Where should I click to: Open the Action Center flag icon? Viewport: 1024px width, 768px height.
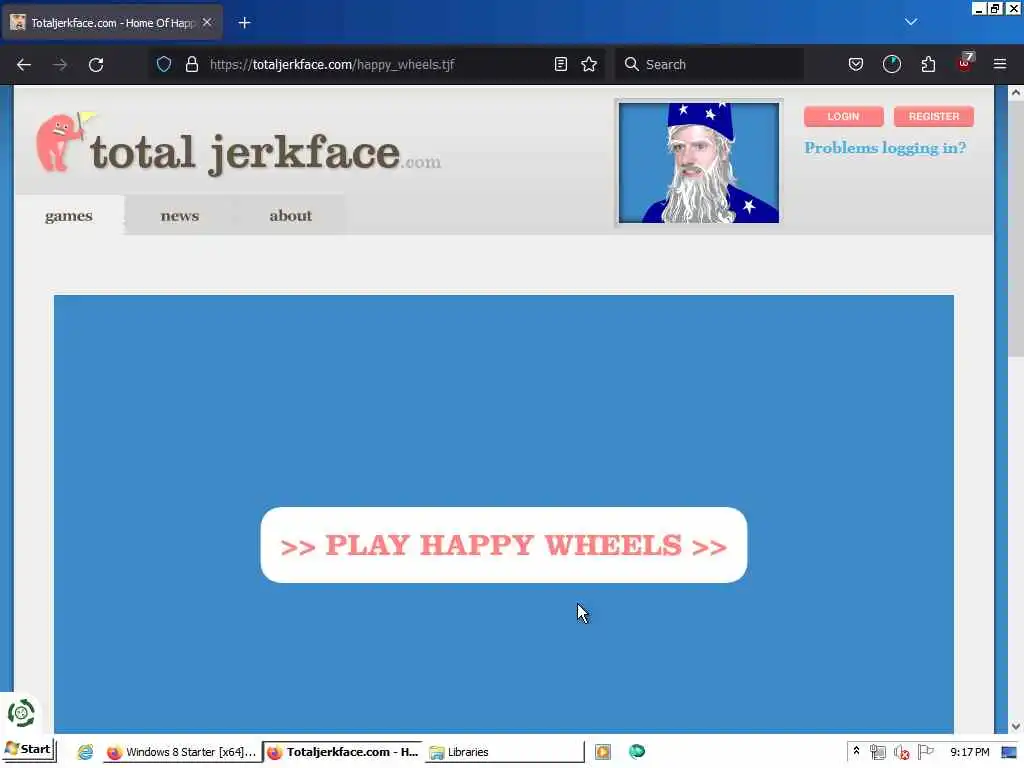point(925,752)
